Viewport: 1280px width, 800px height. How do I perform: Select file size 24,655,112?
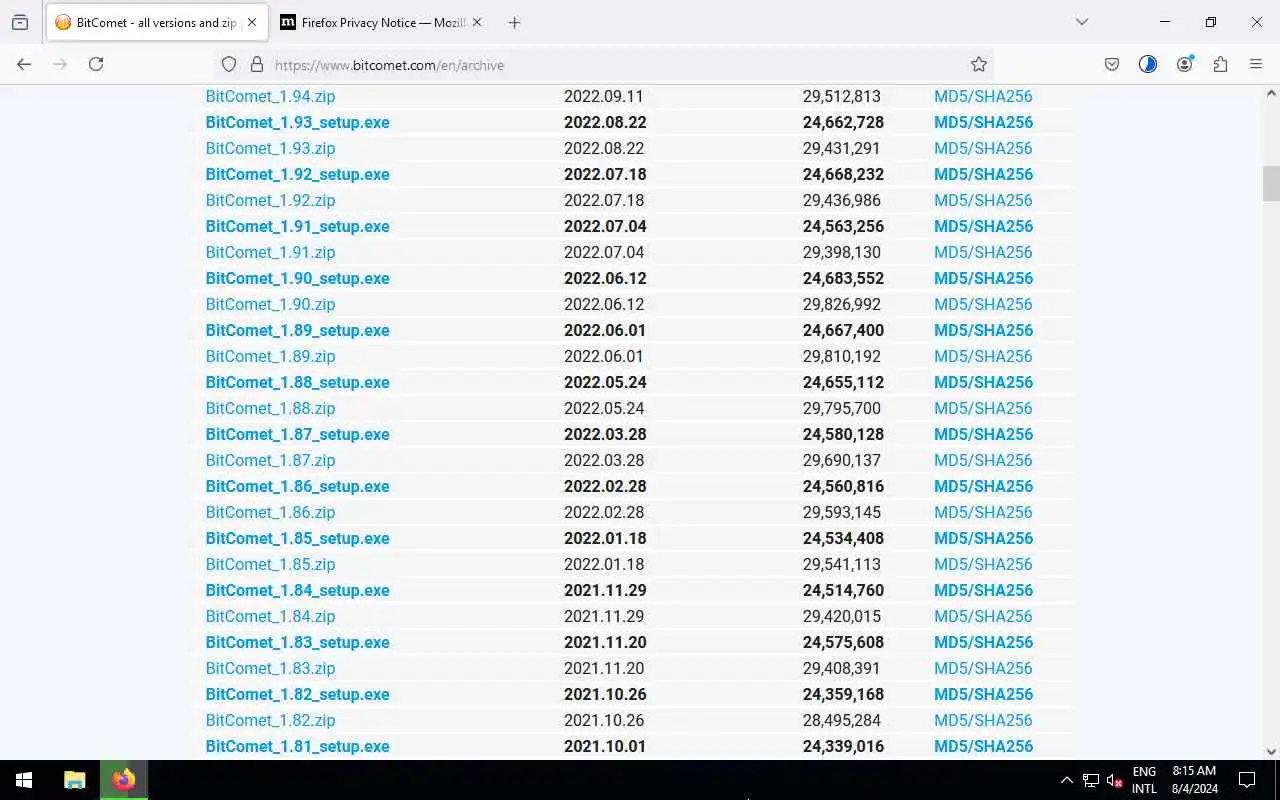(x=843, y=382)
